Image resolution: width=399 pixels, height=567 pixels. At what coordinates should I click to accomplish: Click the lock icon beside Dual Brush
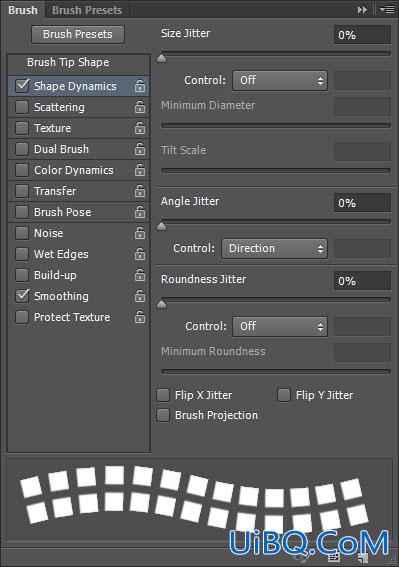click(x=140, y=149)
